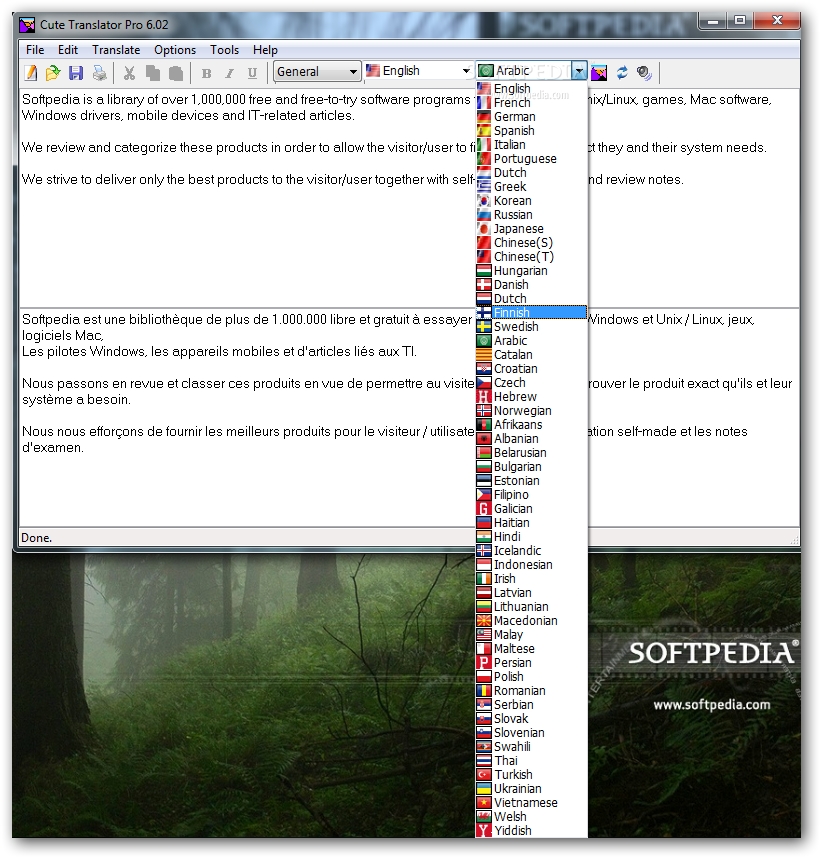
Task: Select French from the language list
Action: [x=531, y=102]
